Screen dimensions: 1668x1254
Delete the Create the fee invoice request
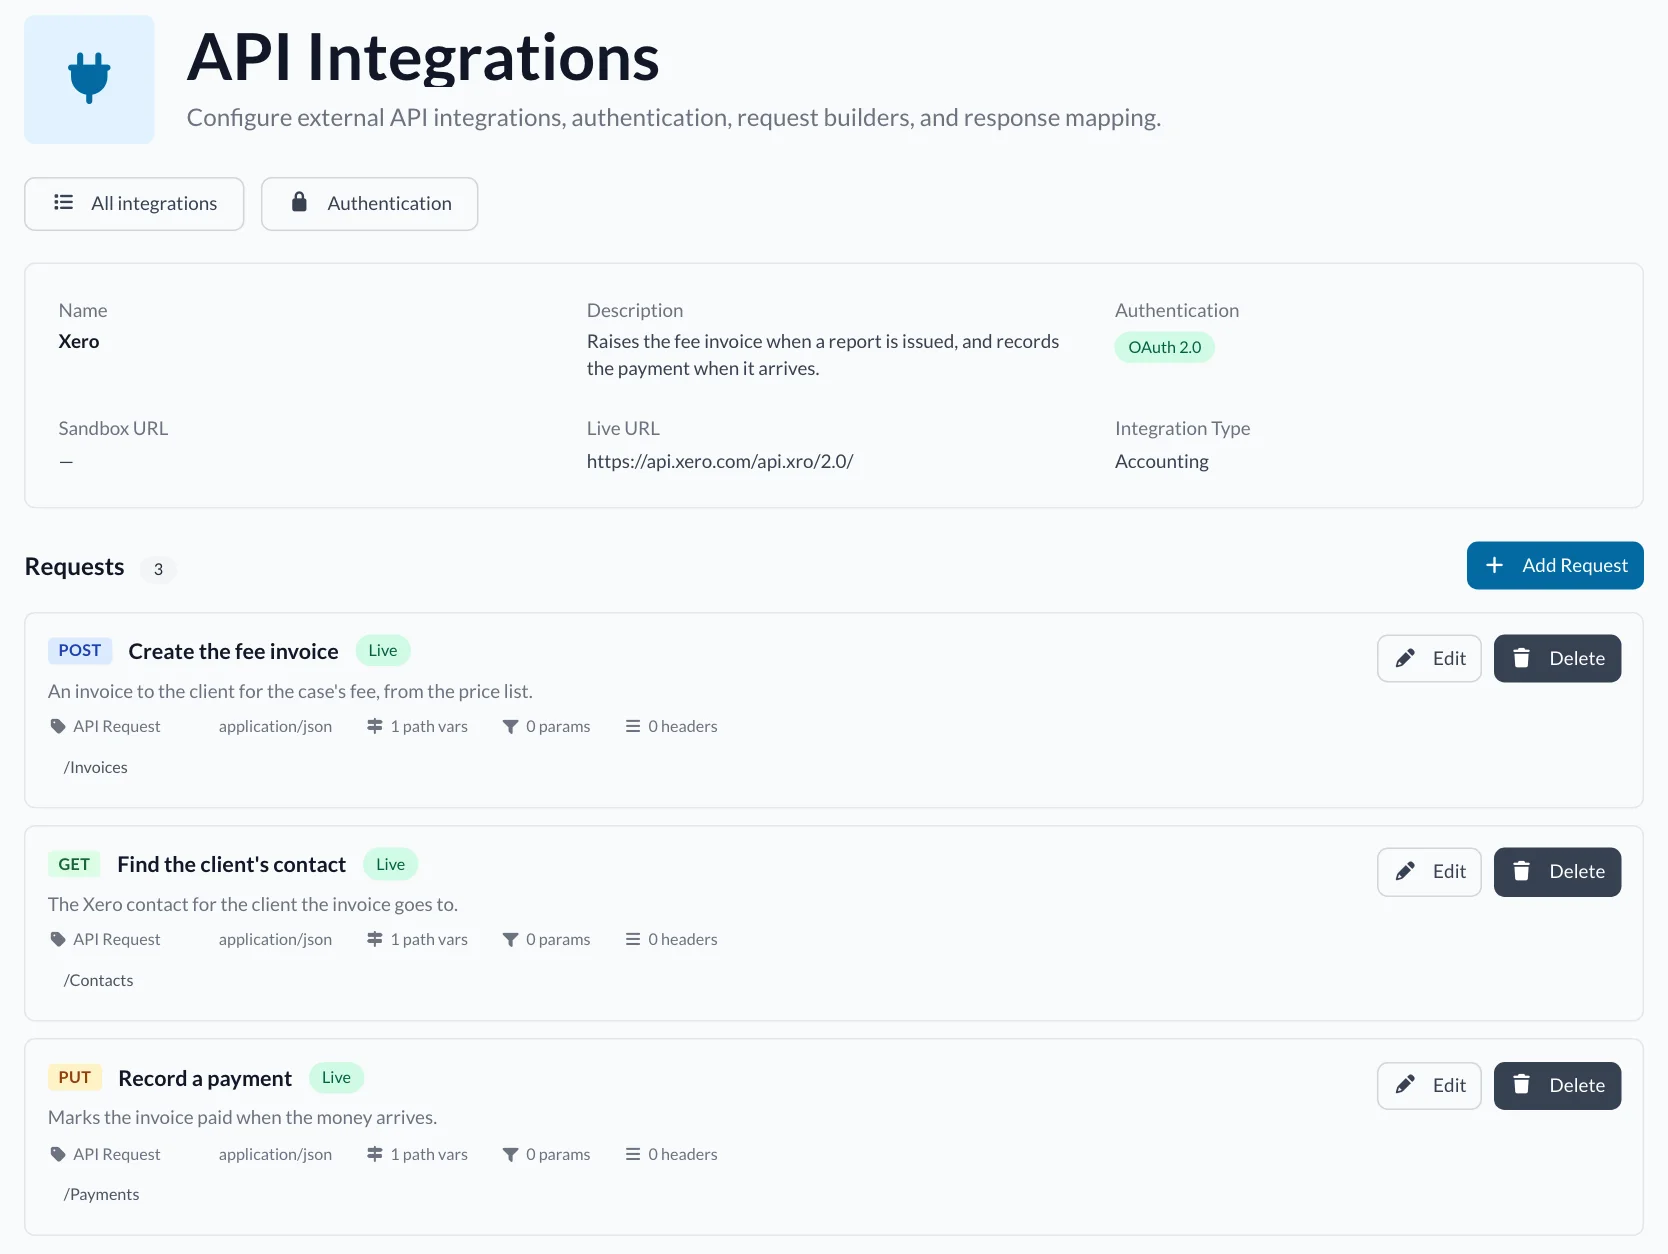point(1557,658)
